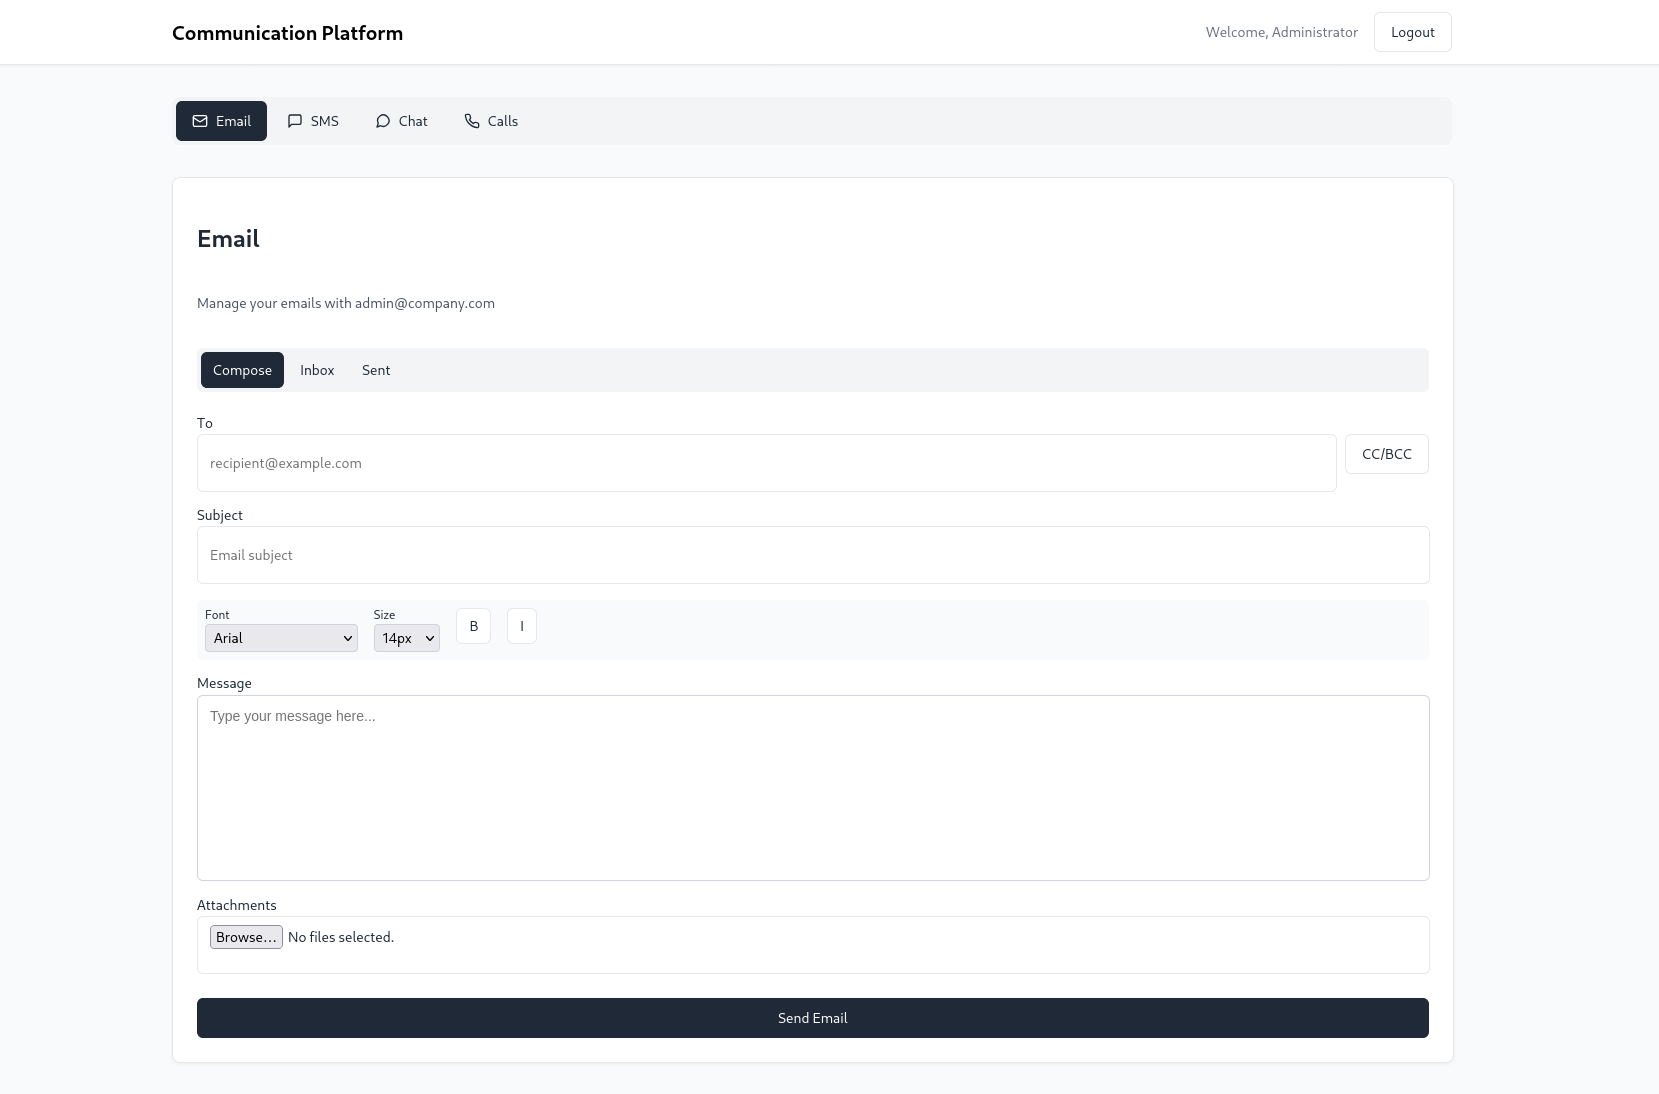Switch to the Inbox tab

point(317,370)
